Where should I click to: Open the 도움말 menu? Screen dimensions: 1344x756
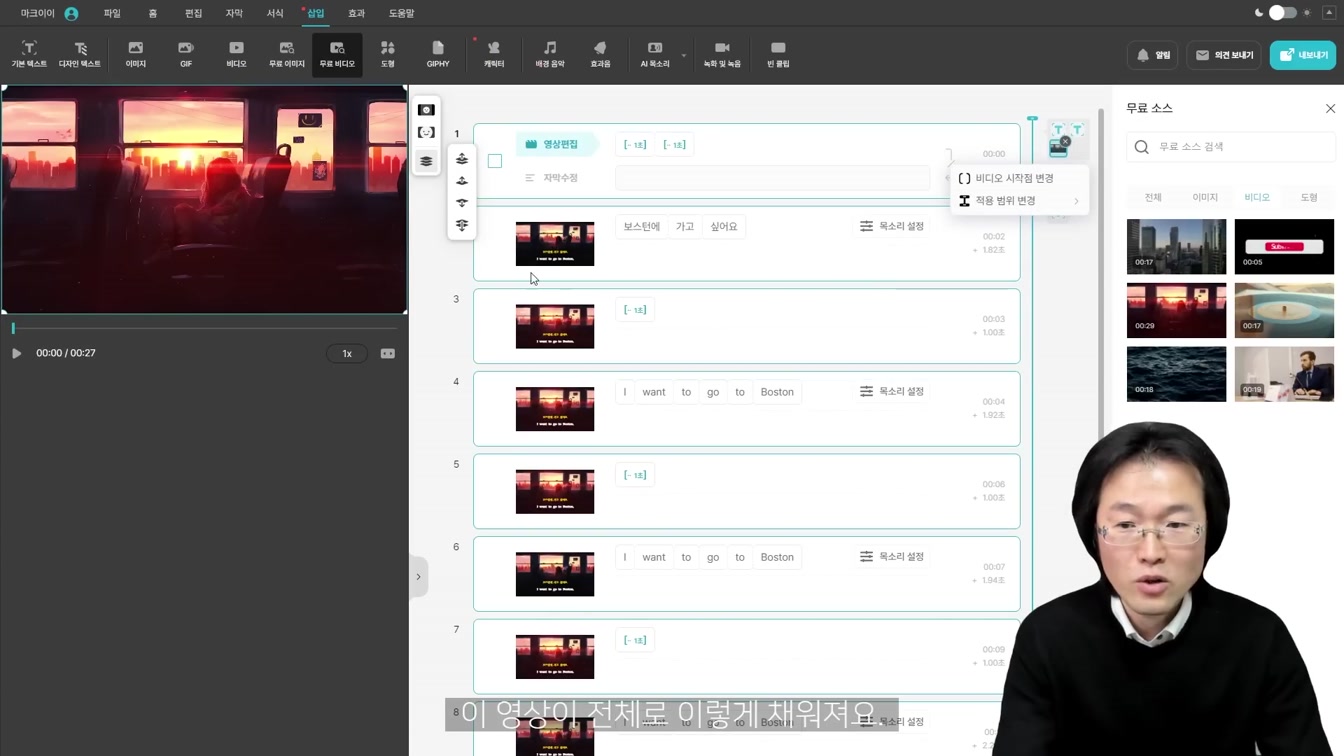click(x=401, y=14)
